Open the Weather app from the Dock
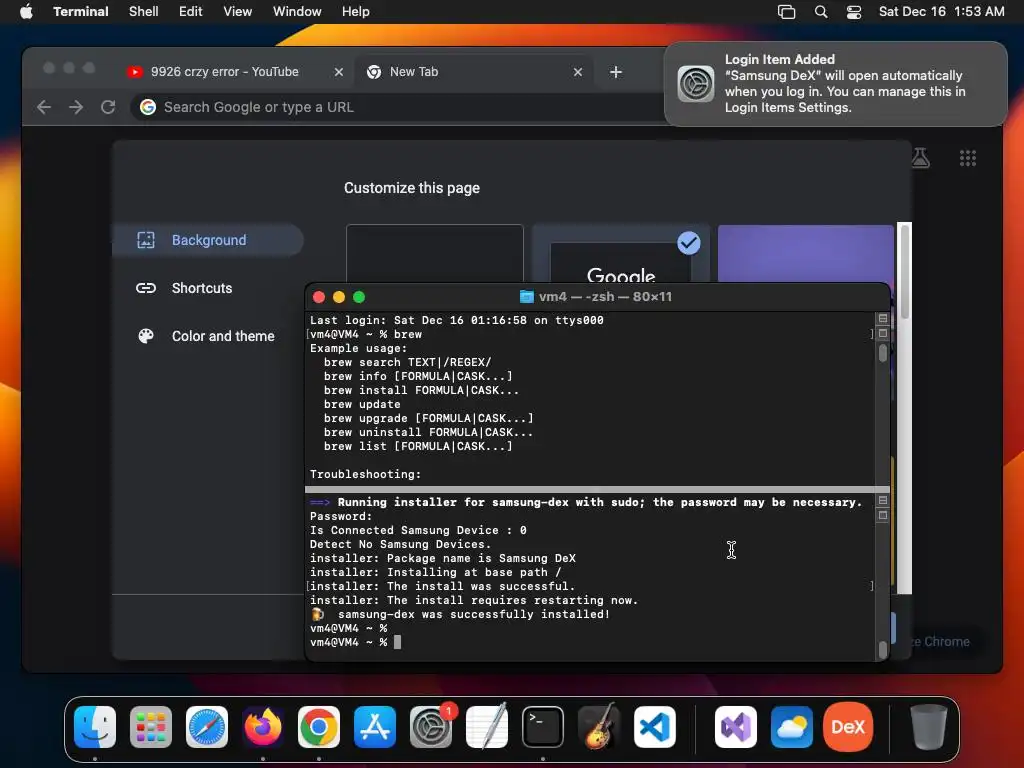 click(792, 727)
